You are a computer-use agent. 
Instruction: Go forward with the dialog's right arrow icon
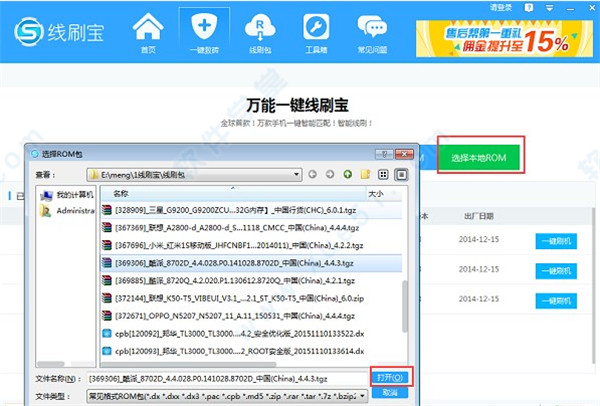tap(330, 174)
